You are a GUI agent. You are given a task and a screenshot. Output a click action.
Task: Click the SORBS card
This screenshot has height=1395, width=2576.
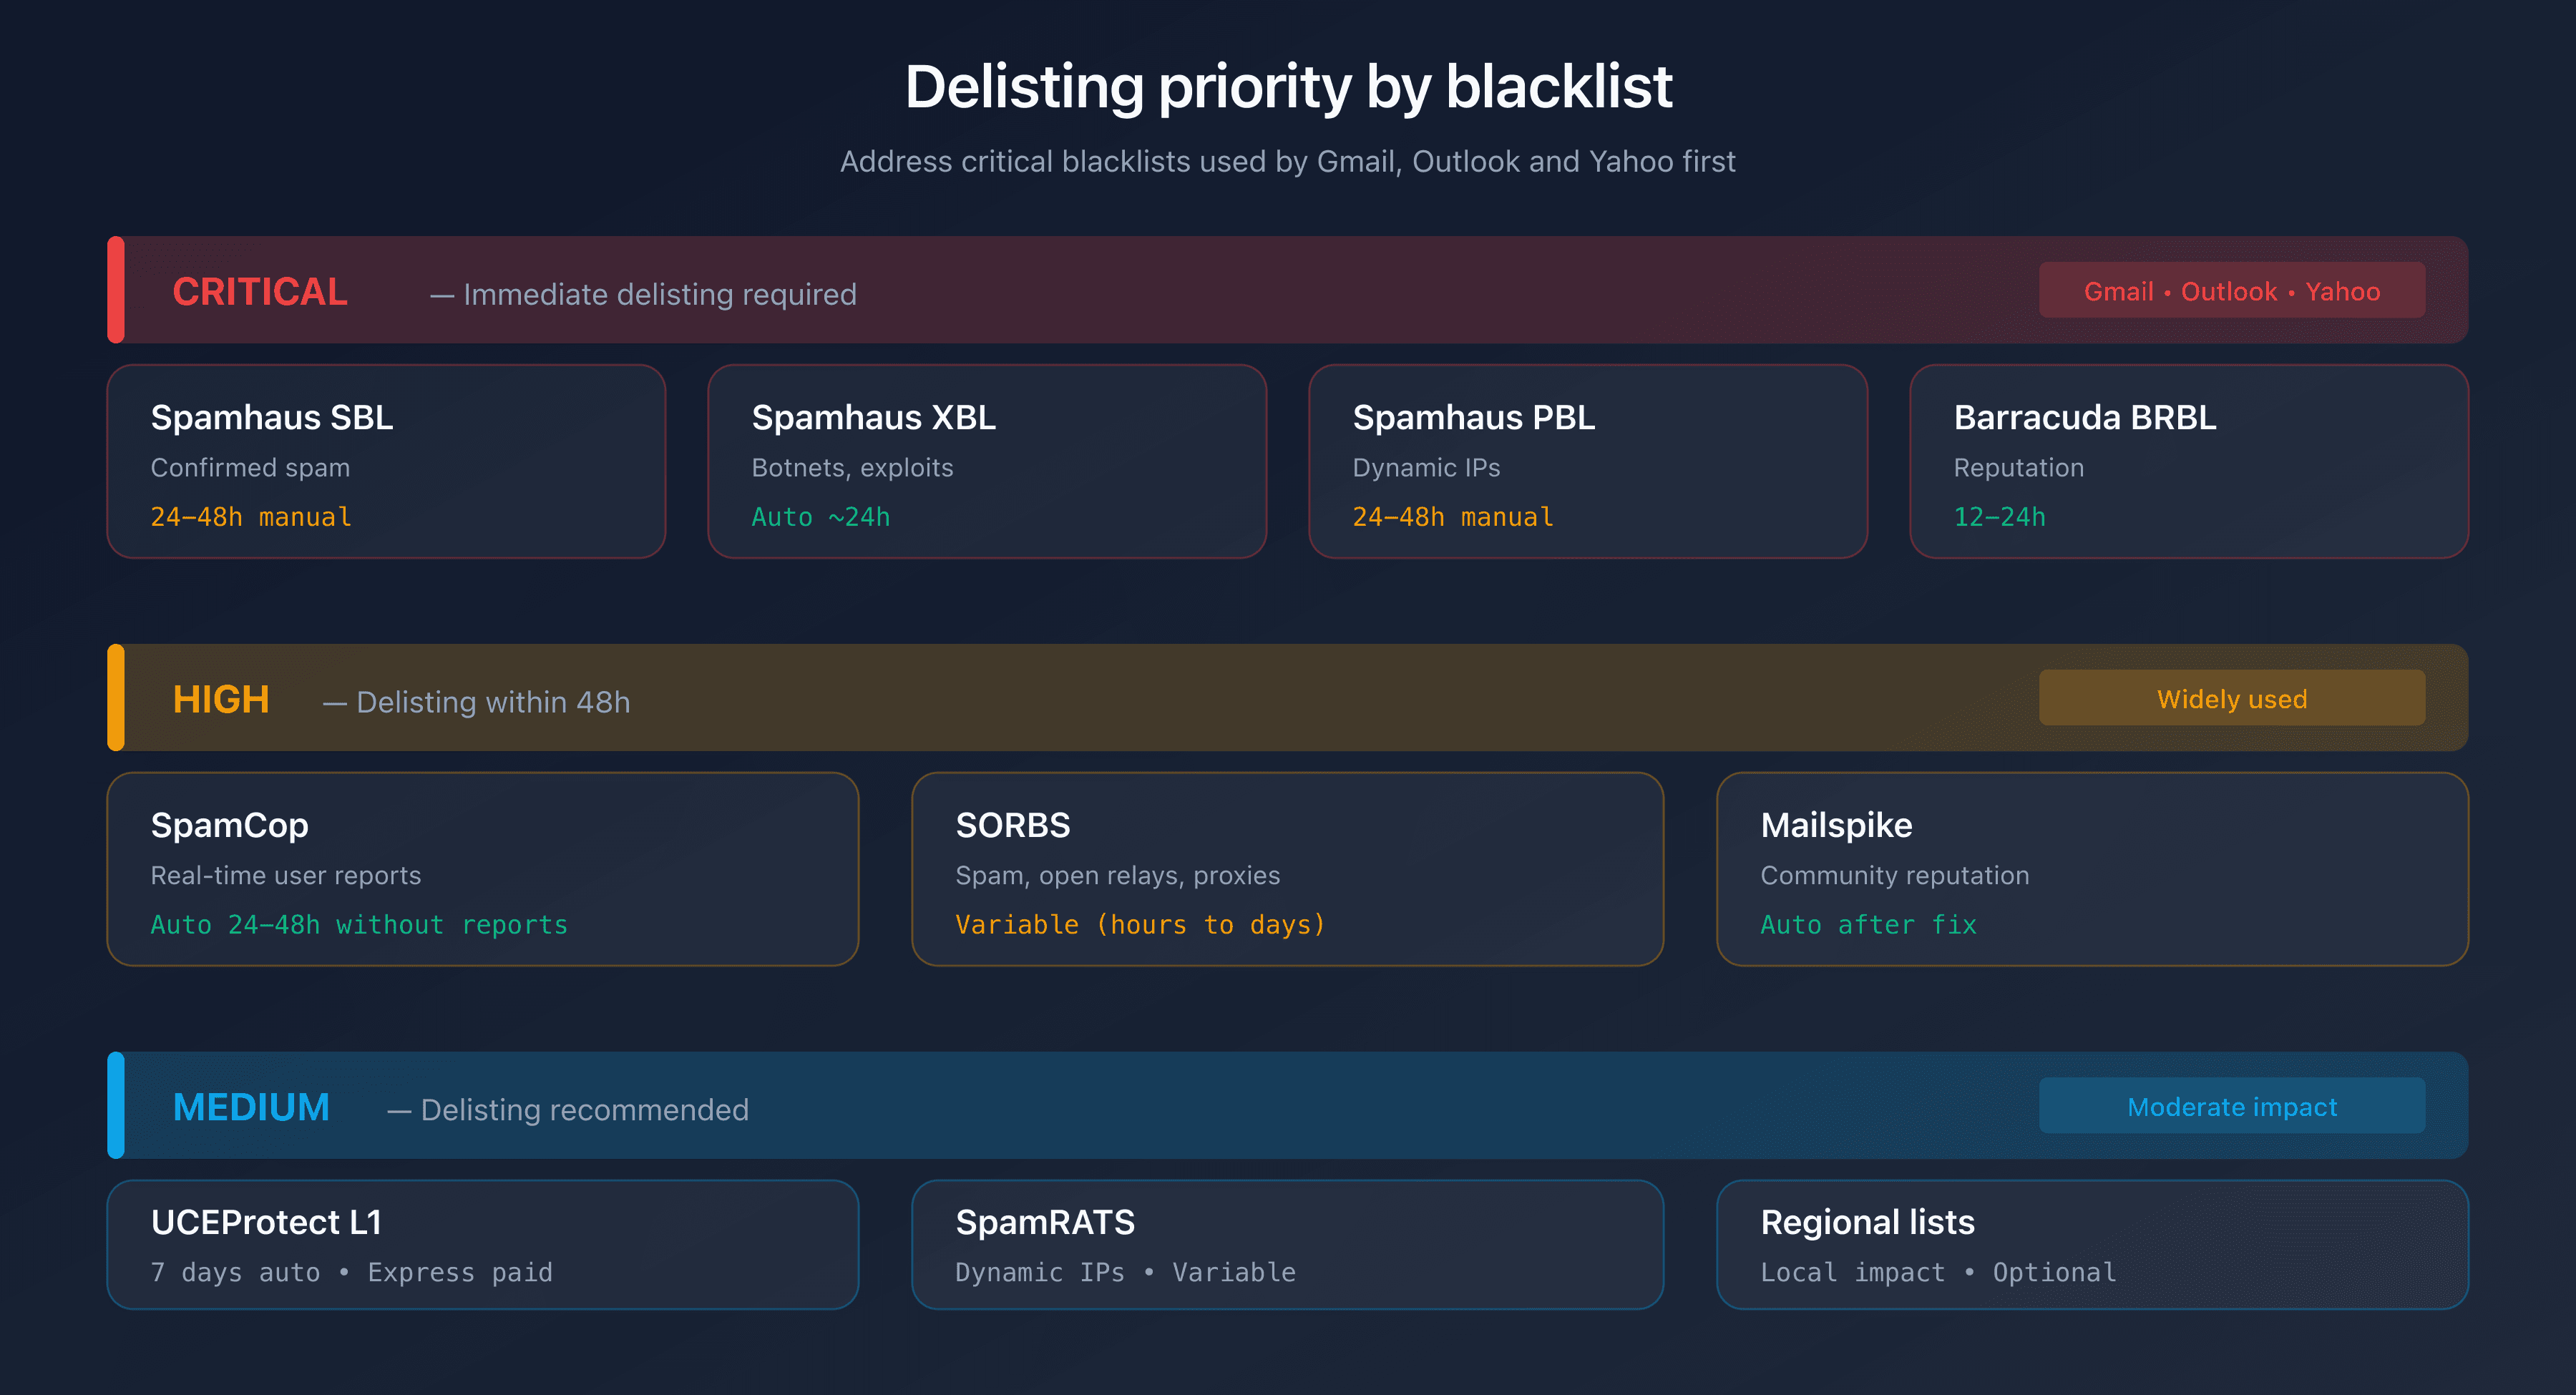click(1288, 869)
